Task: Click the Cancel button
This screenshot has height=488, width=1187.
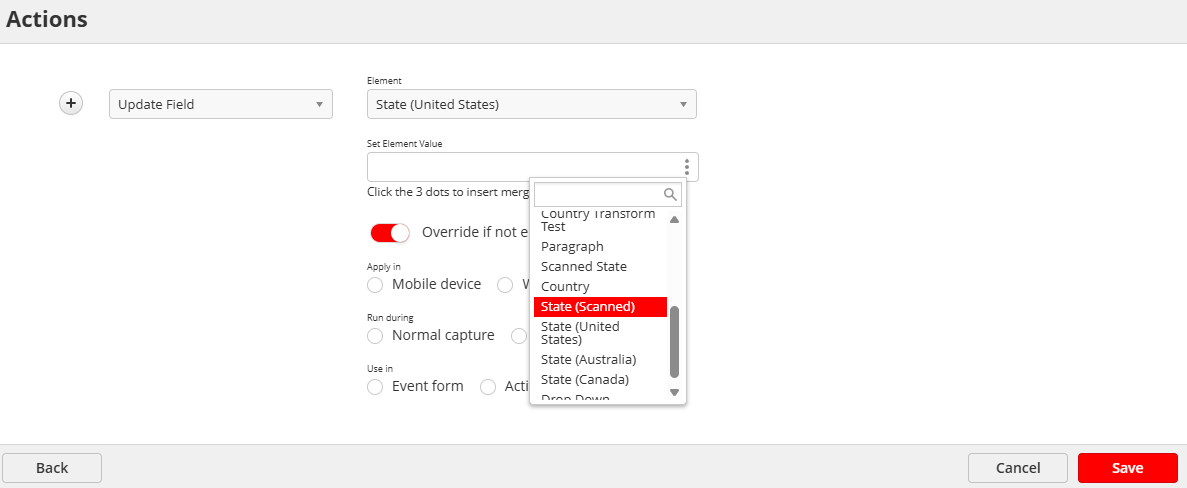Action: coord(1017,468)
